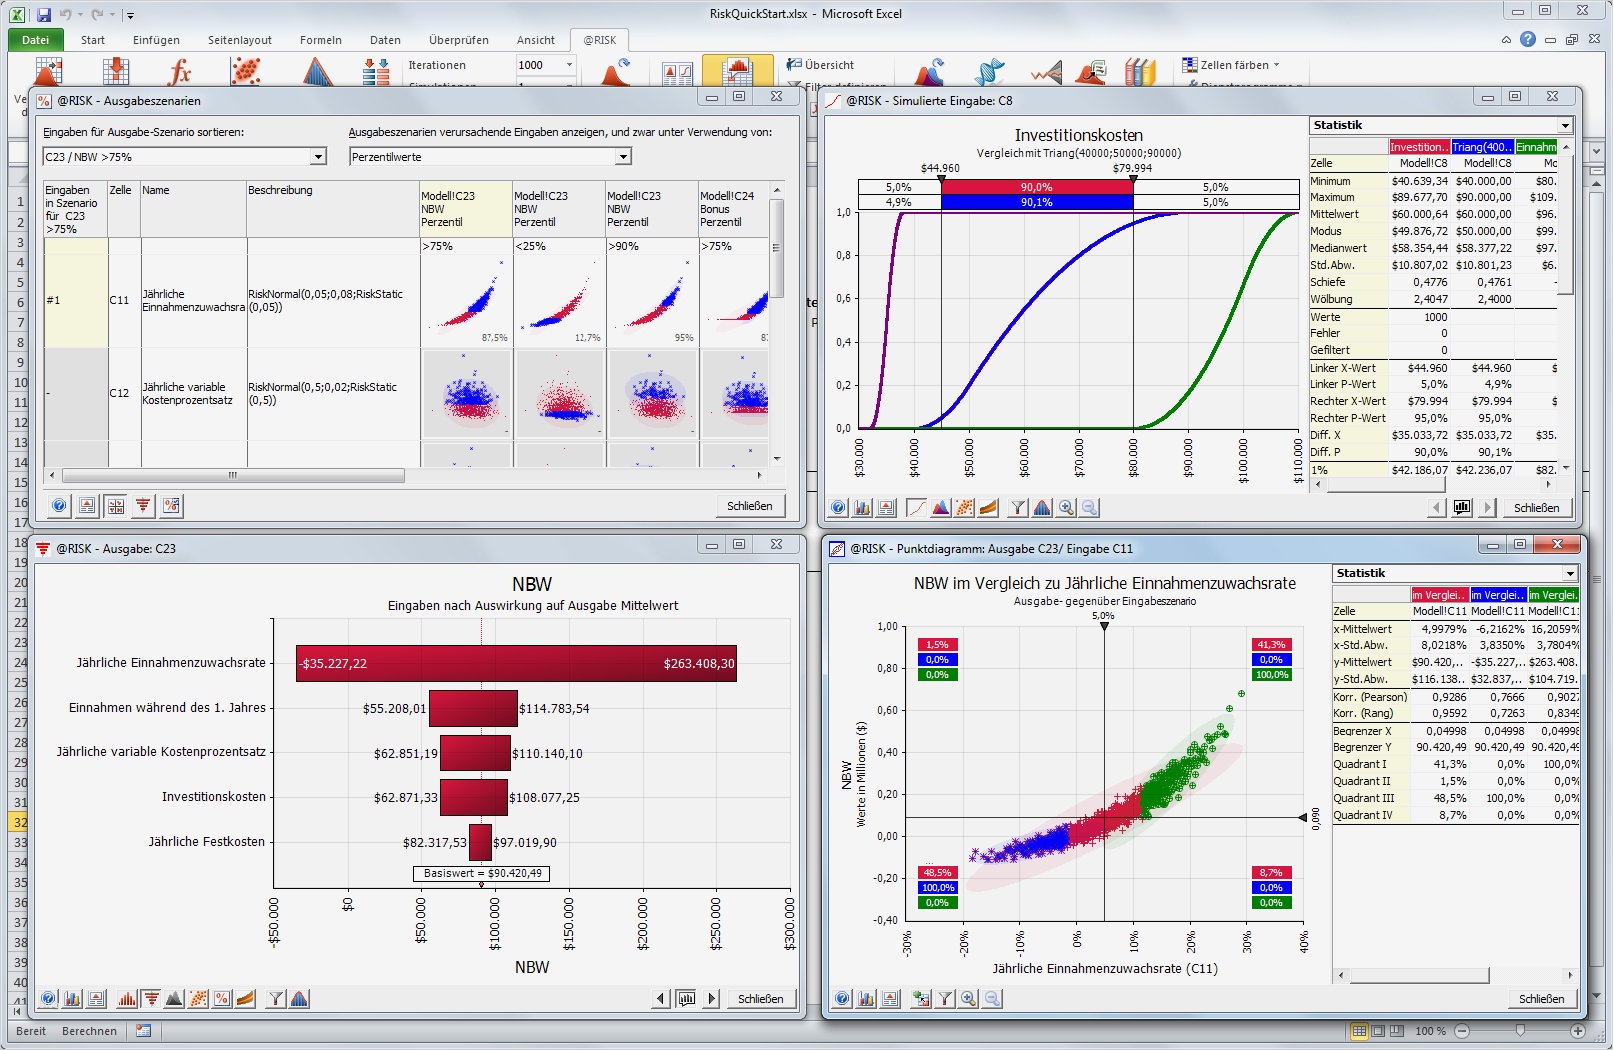Click Schließen in the Punktdiagramm window
1613x1050 pixels.
click(1541, 999)
